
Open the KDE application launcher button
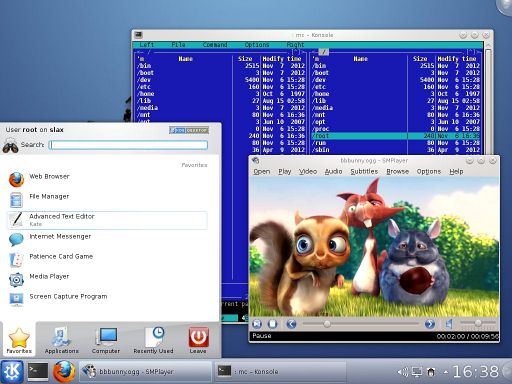pos(12,371)
